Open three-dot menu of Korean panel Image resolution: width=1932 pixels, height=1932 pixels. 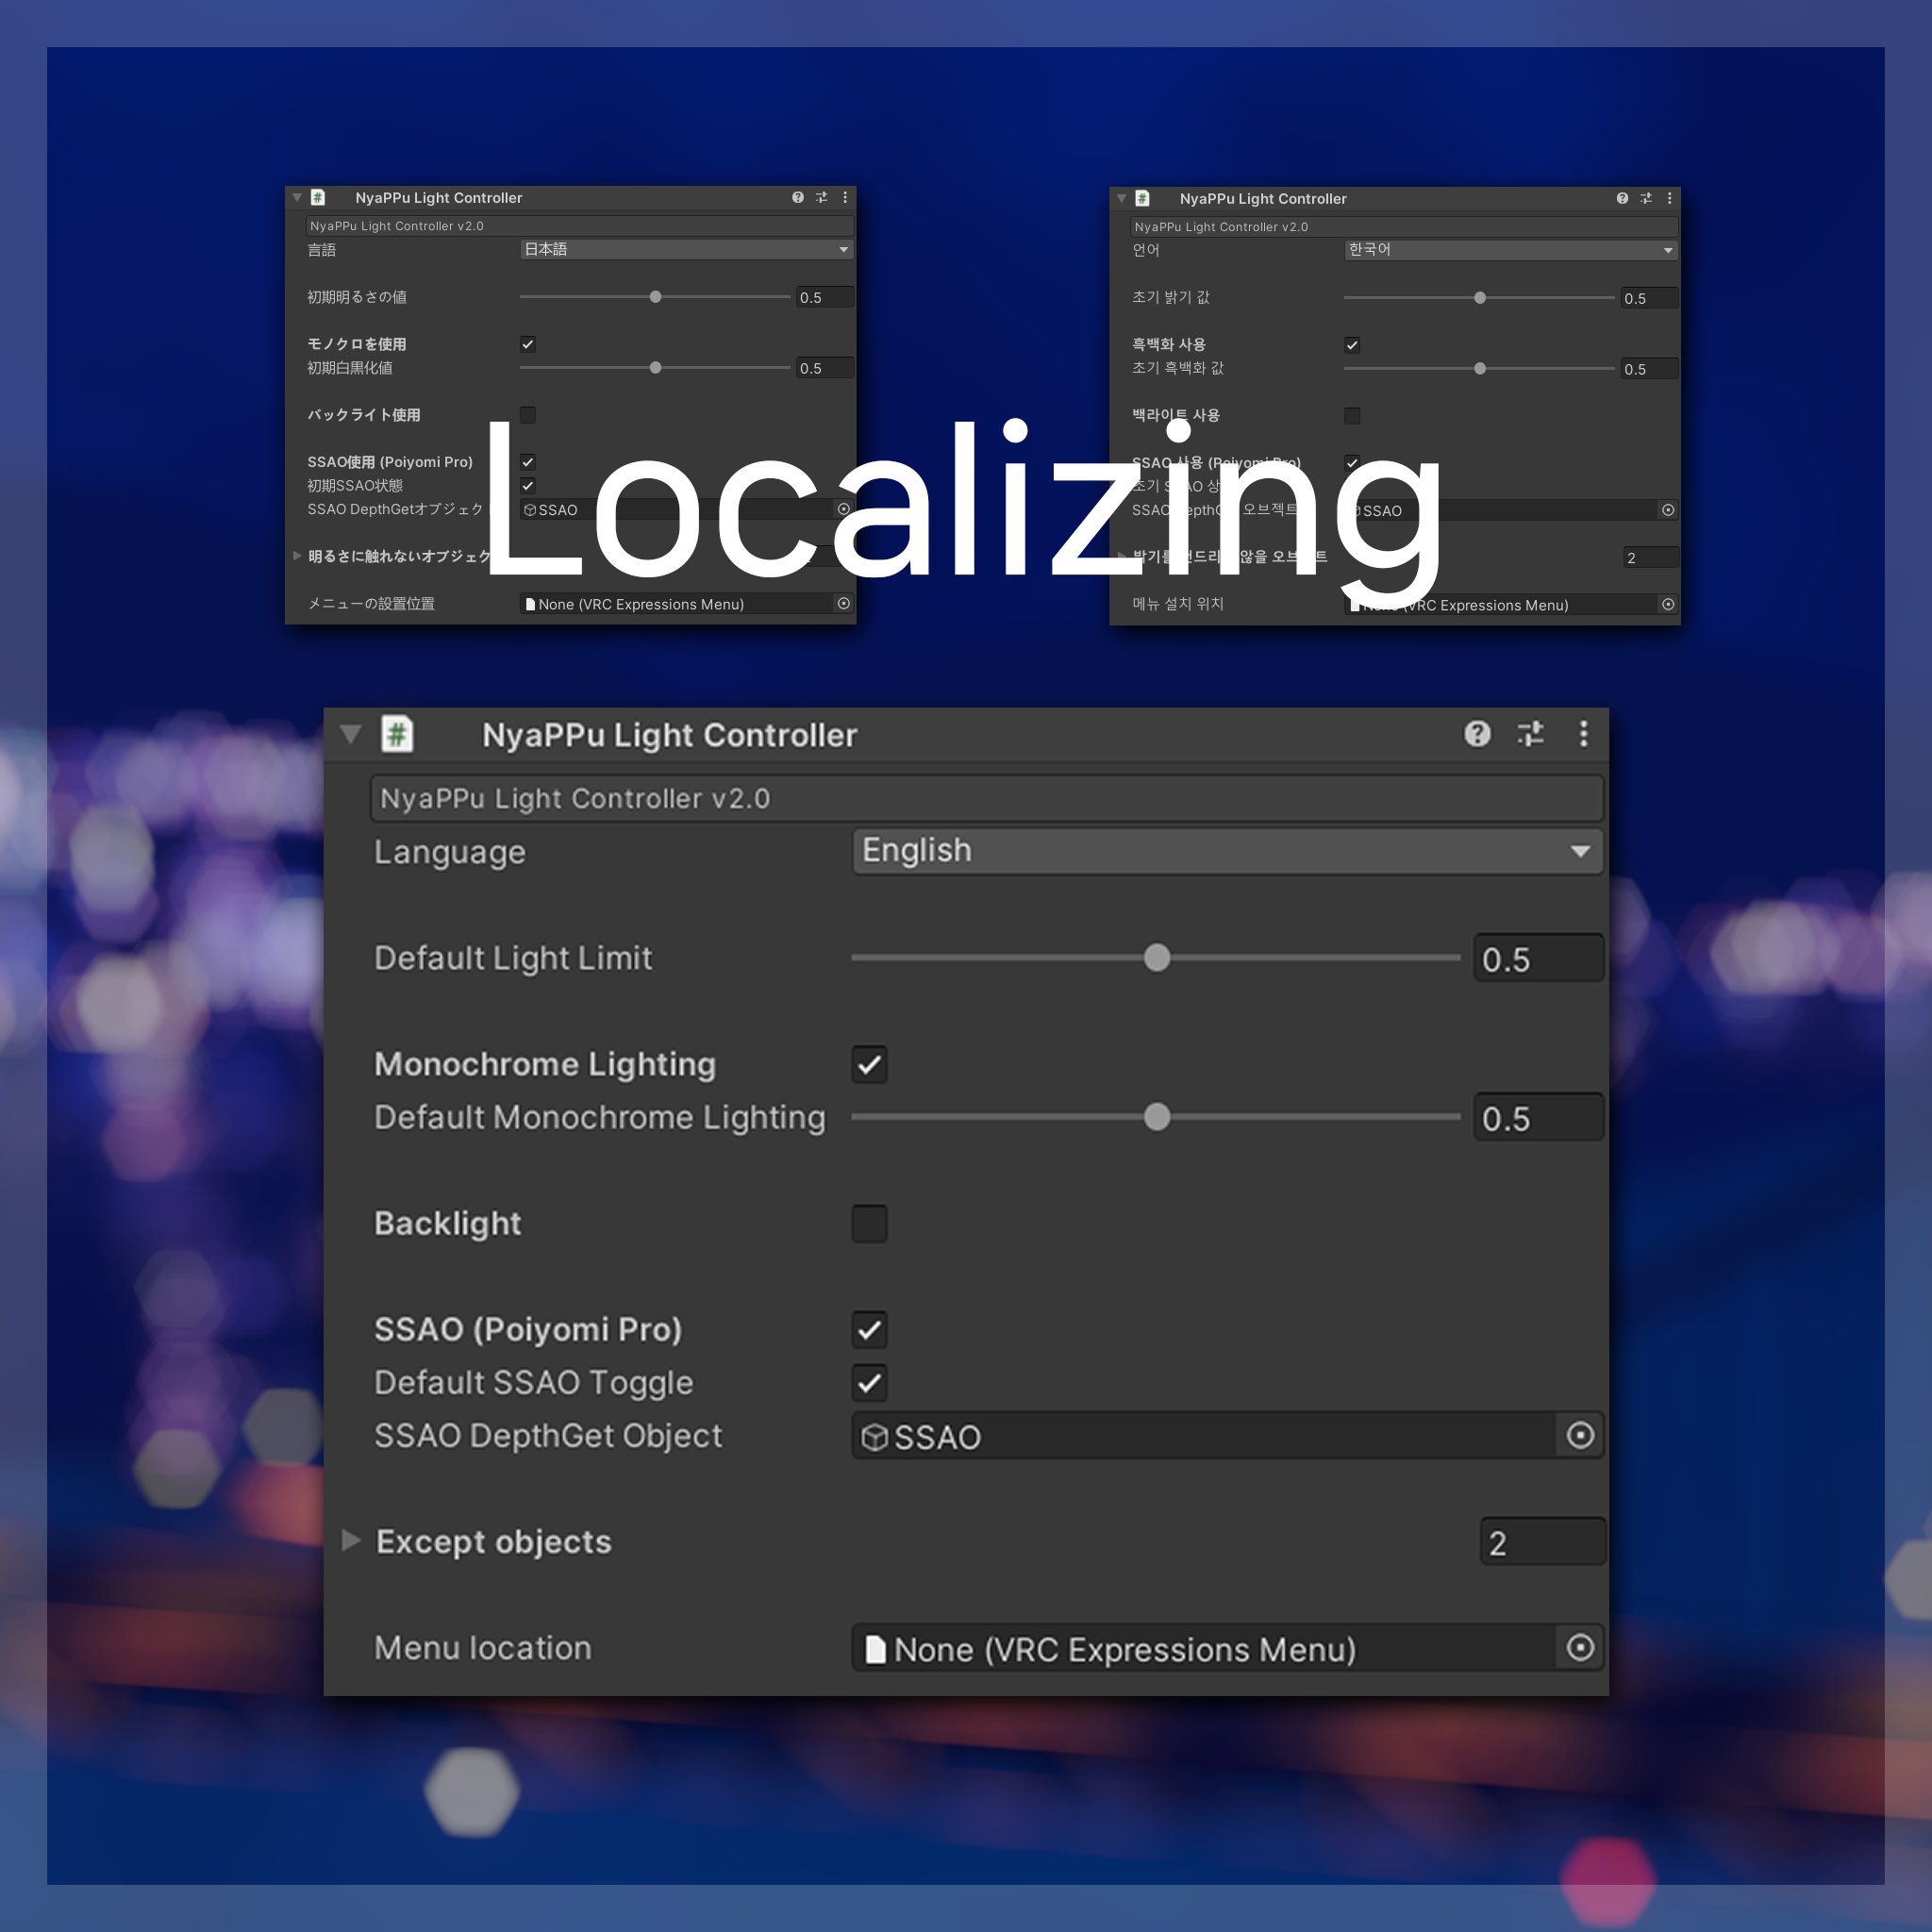[x=1669, y=199]
